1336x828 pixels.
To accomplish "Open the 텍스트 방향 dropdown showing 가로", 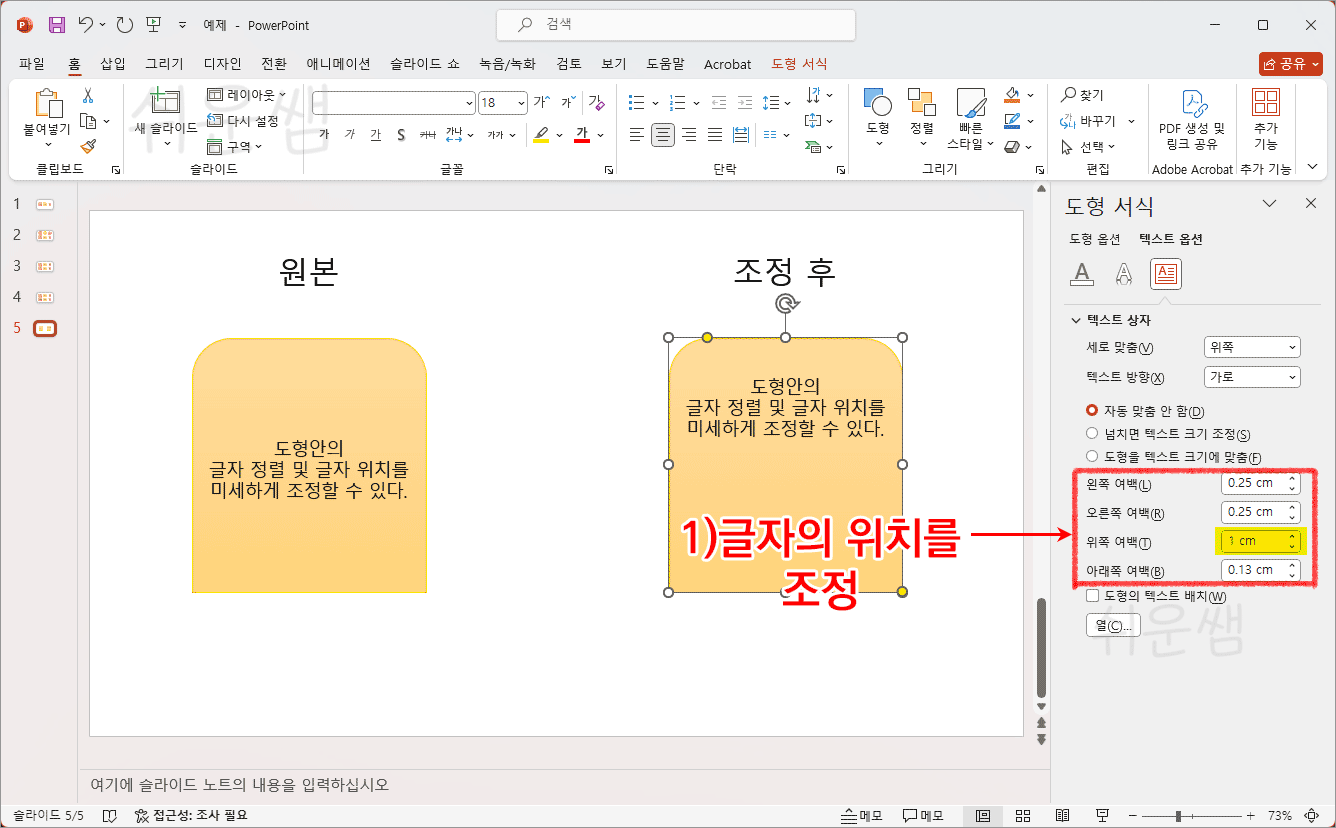I will point(1252,376).
